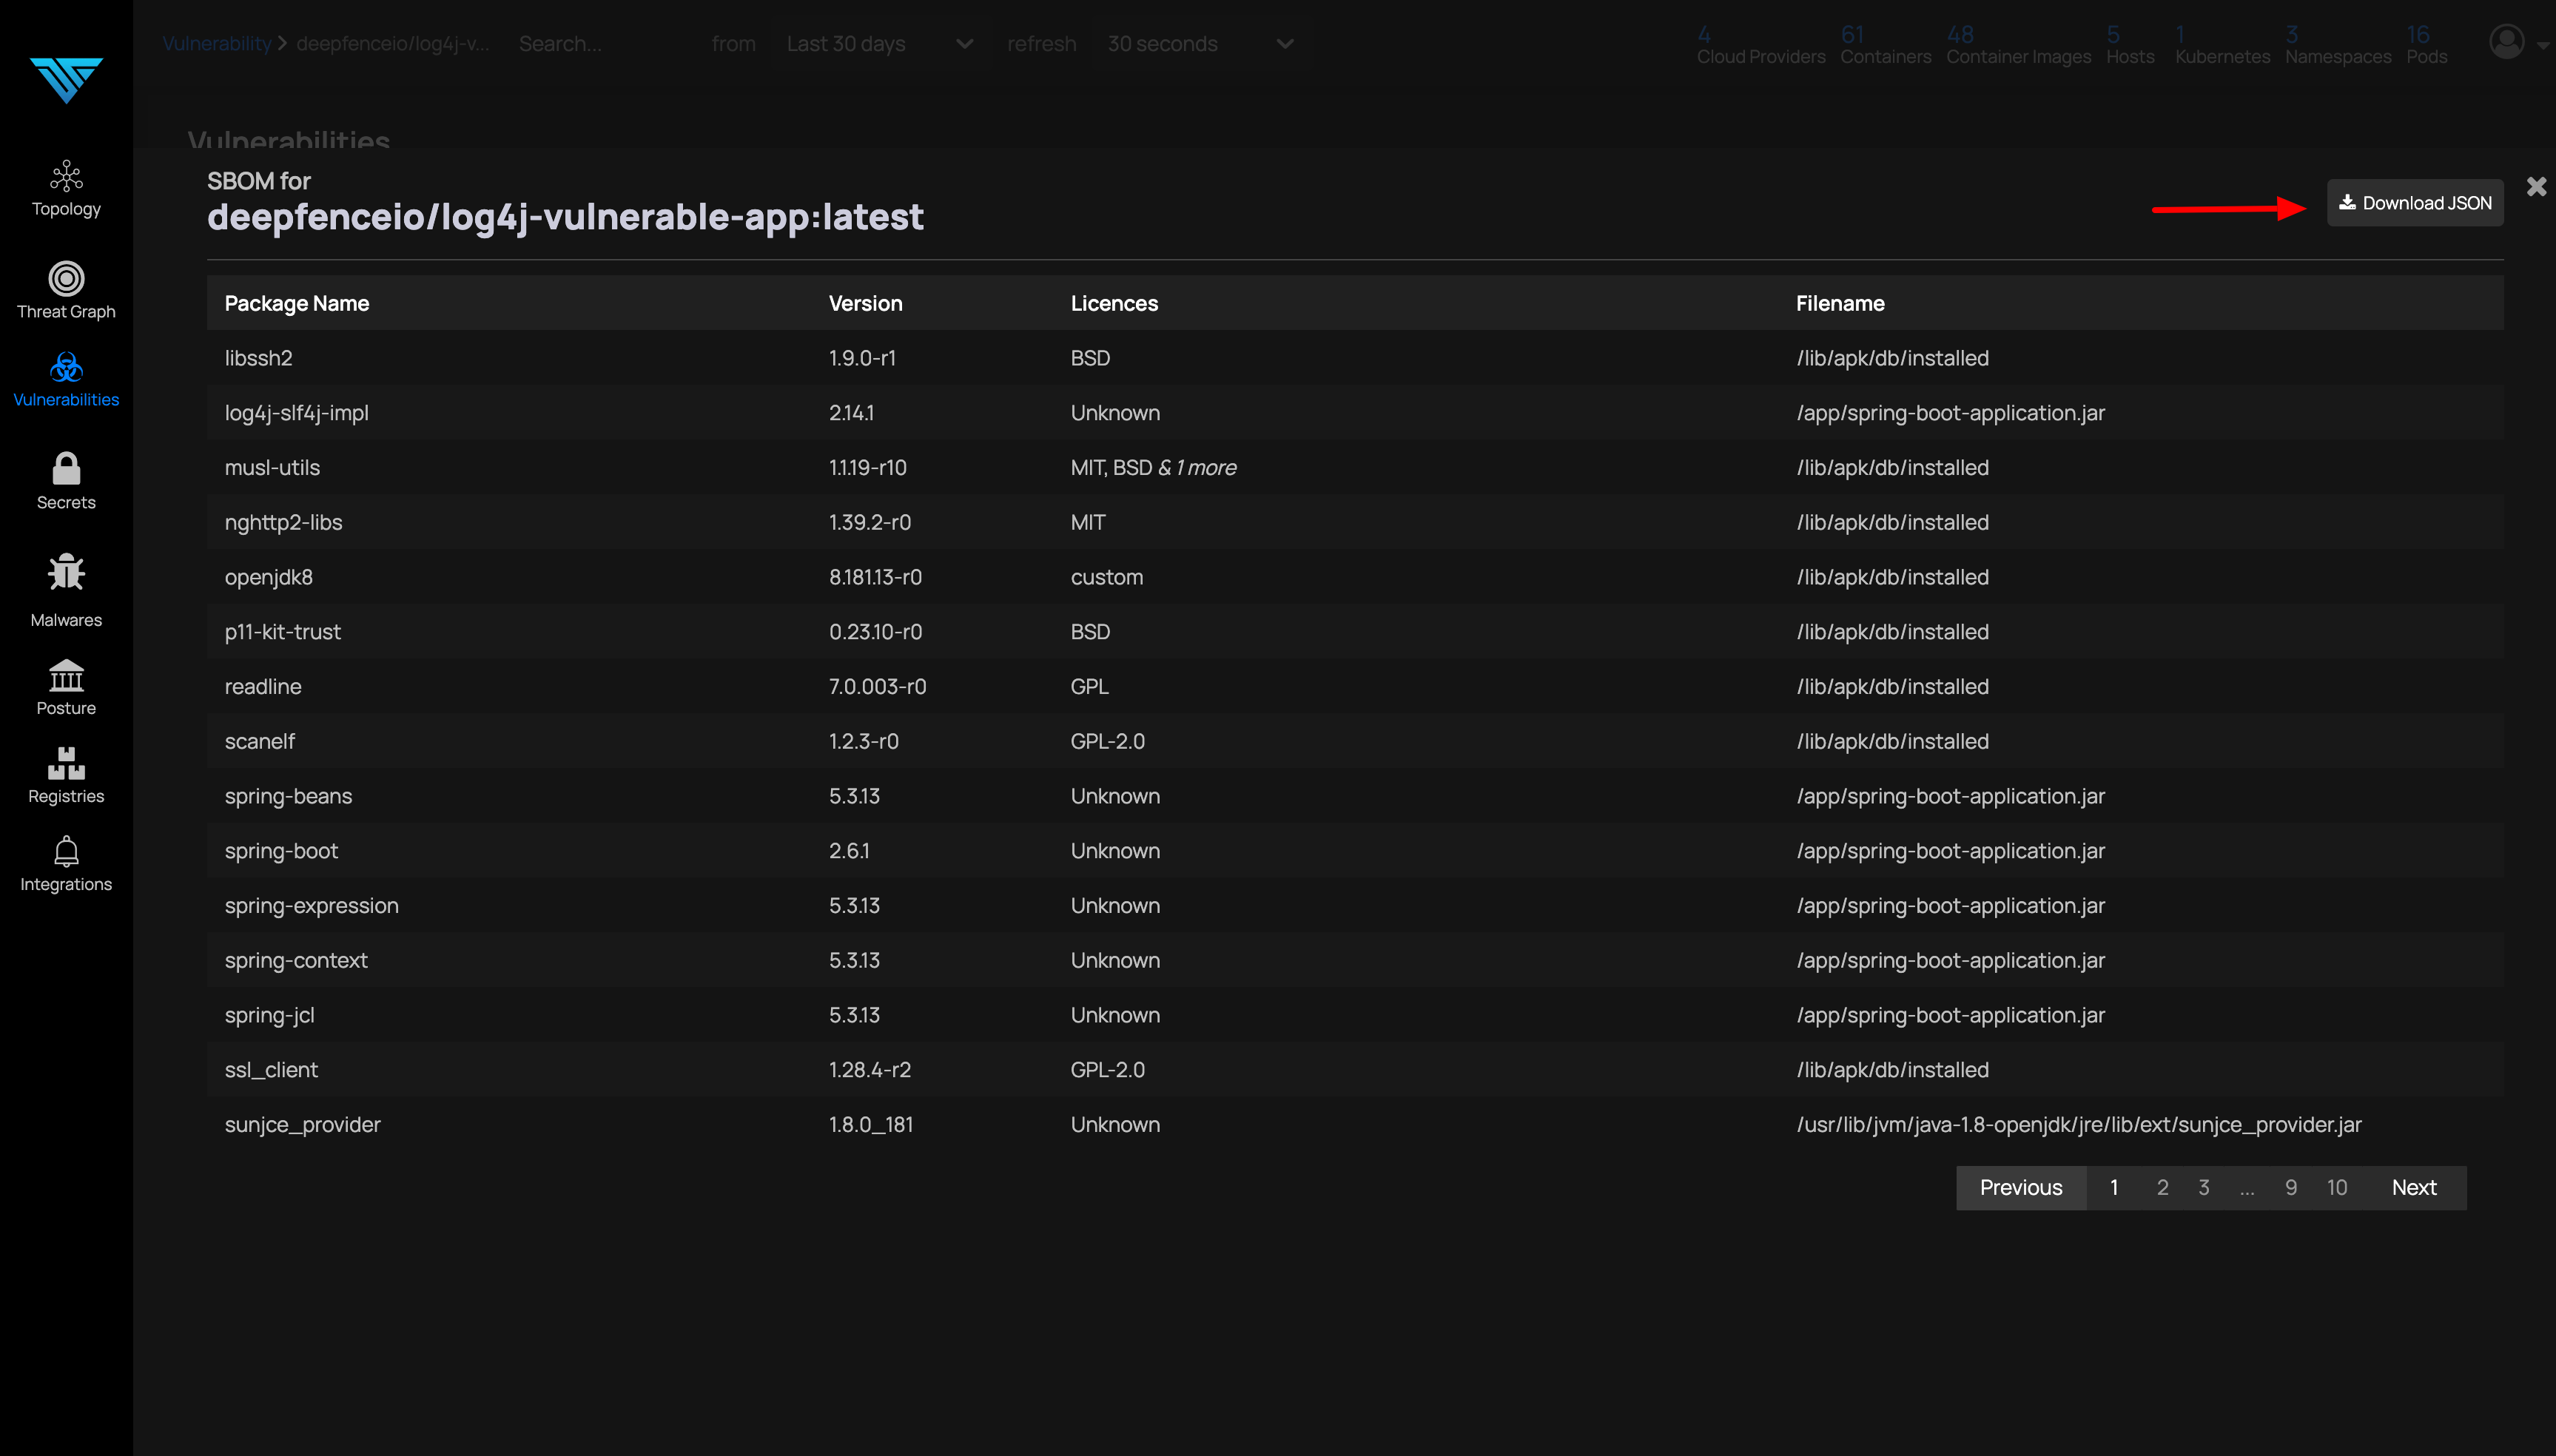This screenshot has height=1456, width=2556.
Task: Open the Registries section
Action: coord(65,775)
